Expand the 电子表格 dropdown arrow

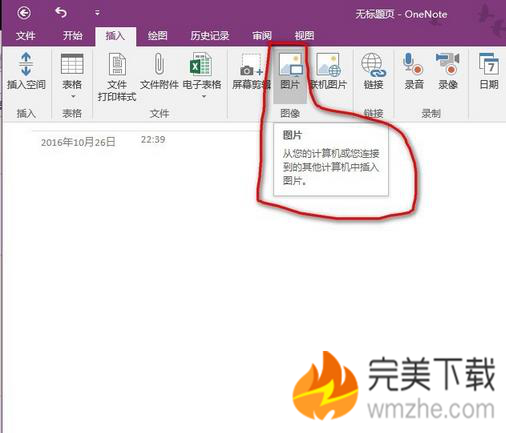point(204,97)
